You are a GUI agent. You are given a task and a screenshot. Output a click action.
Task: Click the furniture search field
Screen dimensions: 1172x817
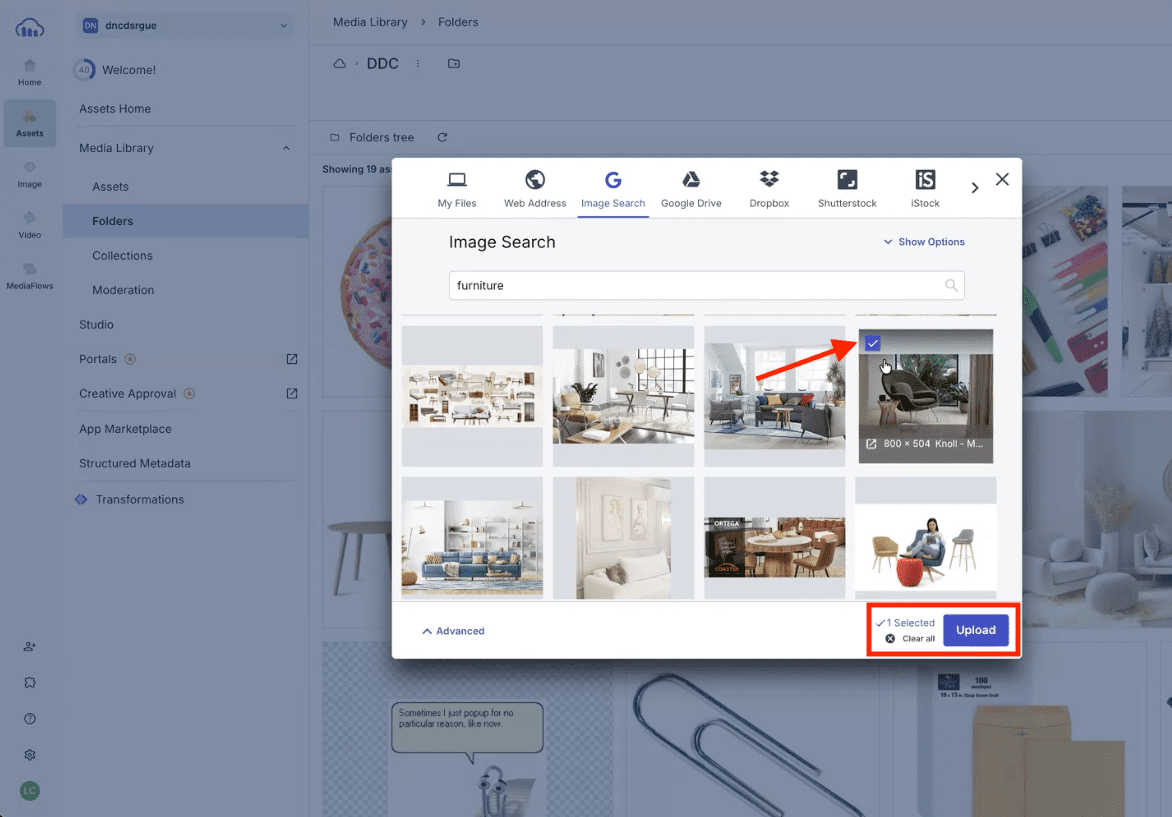click(x=706, y=286)
